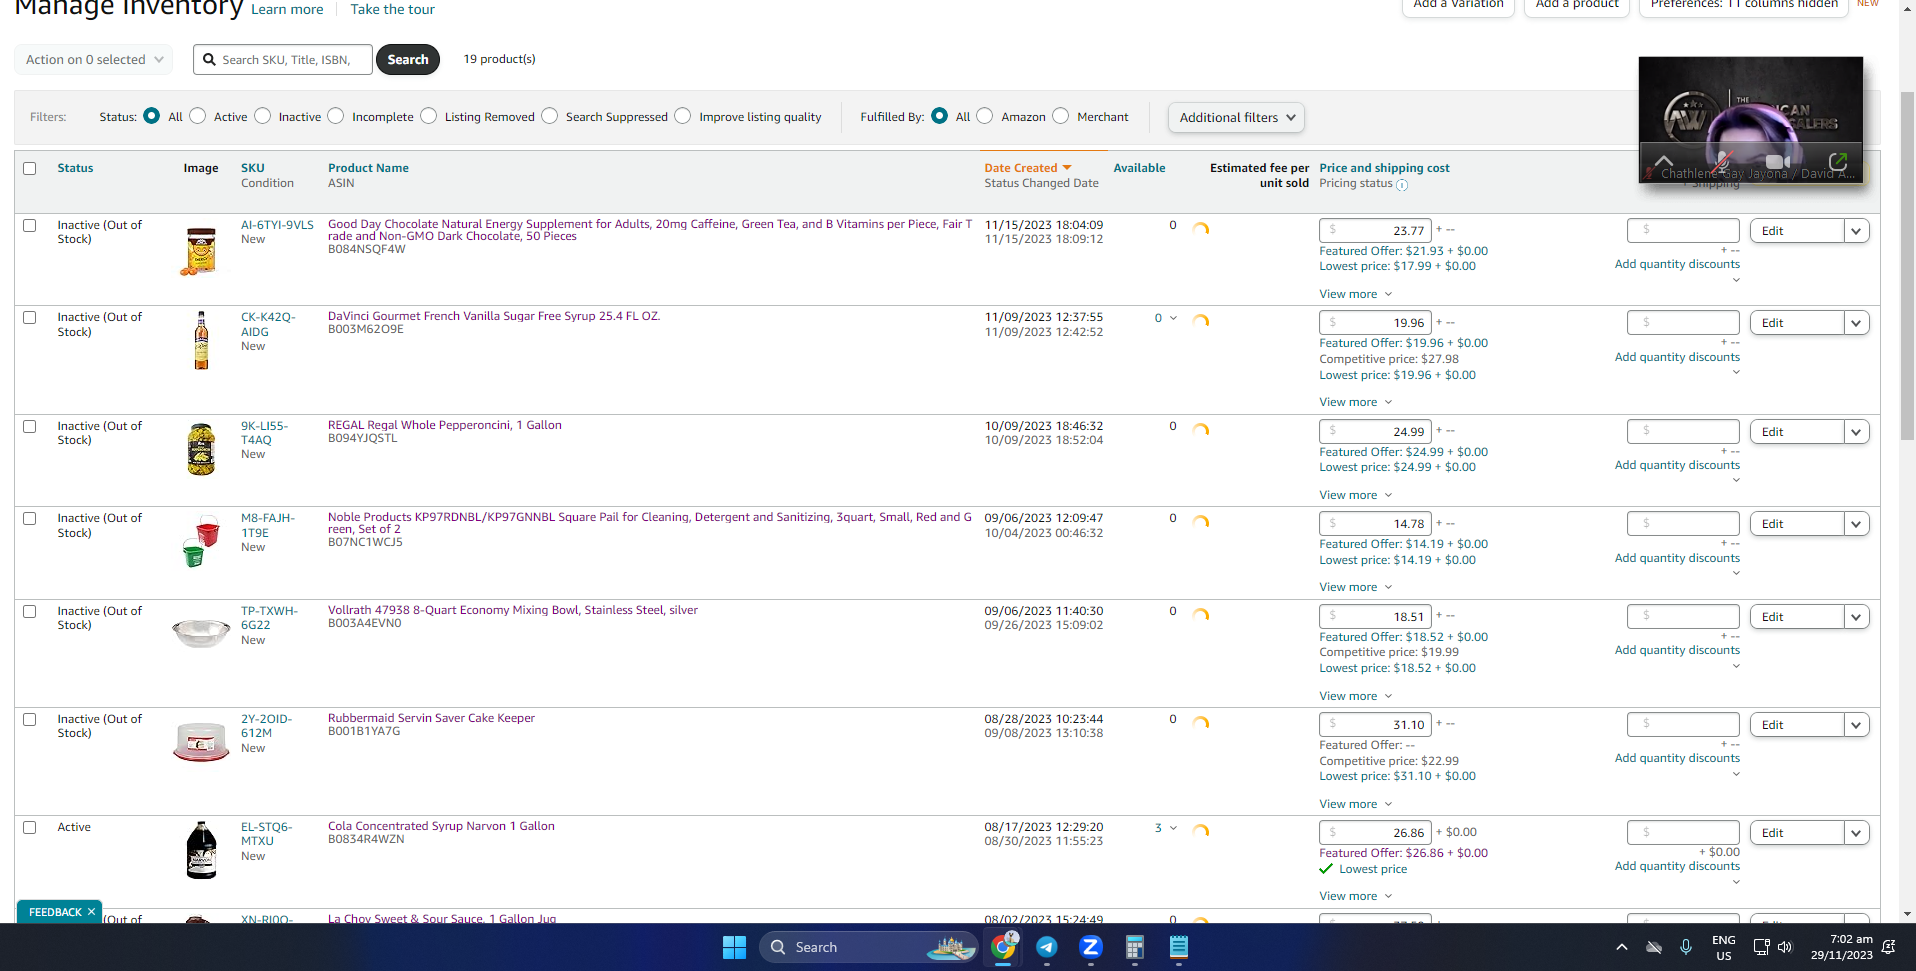Viewport: 1916px width, 971px height.
Task: Click Price and shipping cost header
Action: pyautogui.click(x=1384, y=169)
